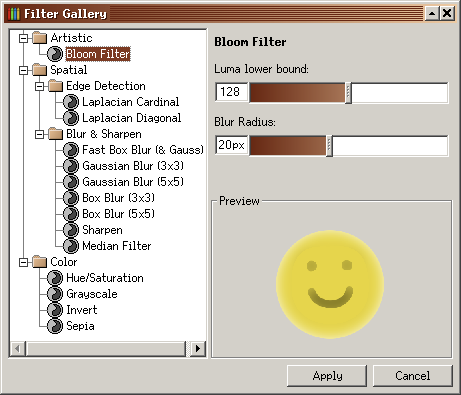
Task: Select the Artistic category label
Action: point(71,38)
